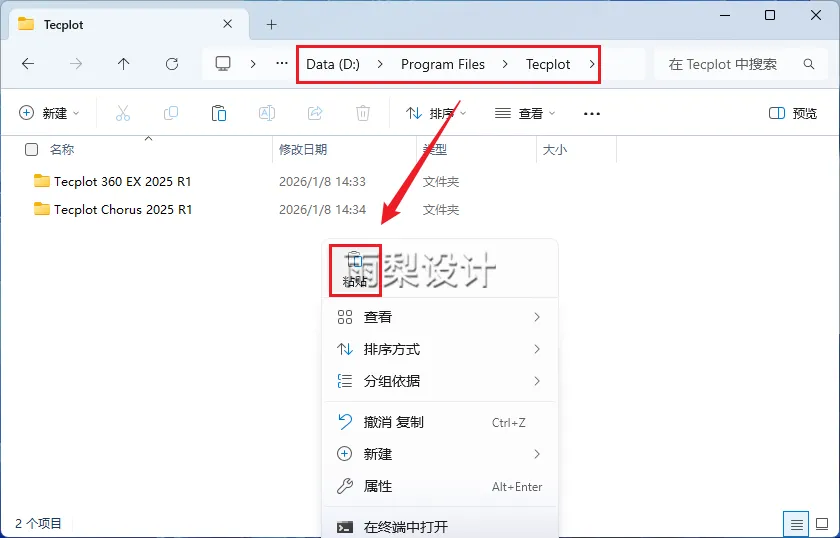
Task: Switch to large thumbnails view in status bar
Action: tap(822, 524)
